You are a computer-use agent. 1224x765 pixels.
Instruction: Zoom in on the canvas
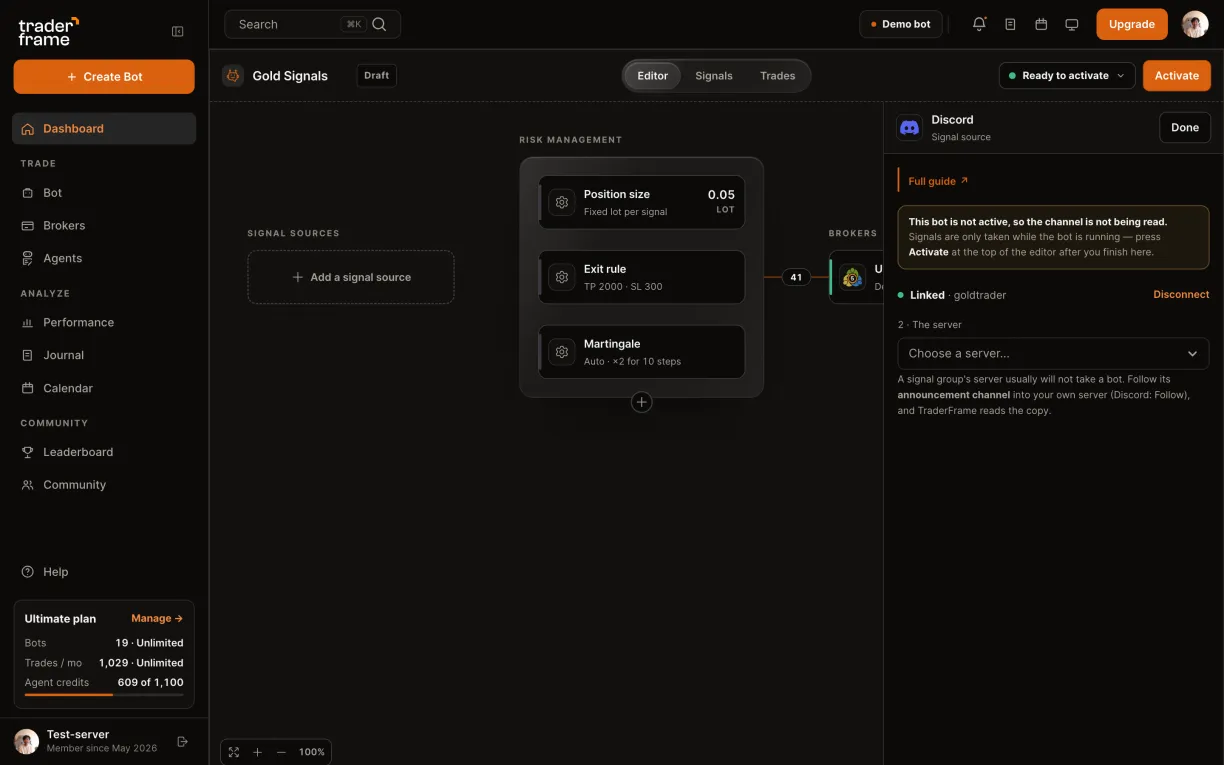(257, 752)
